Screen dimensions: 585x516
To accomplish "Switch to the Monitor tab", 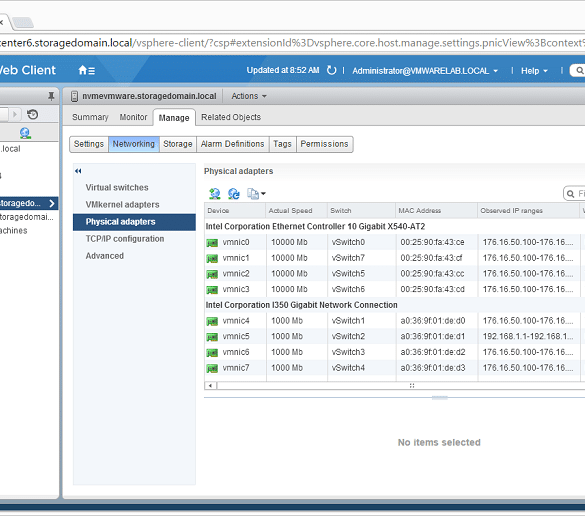I will (133, 117).
